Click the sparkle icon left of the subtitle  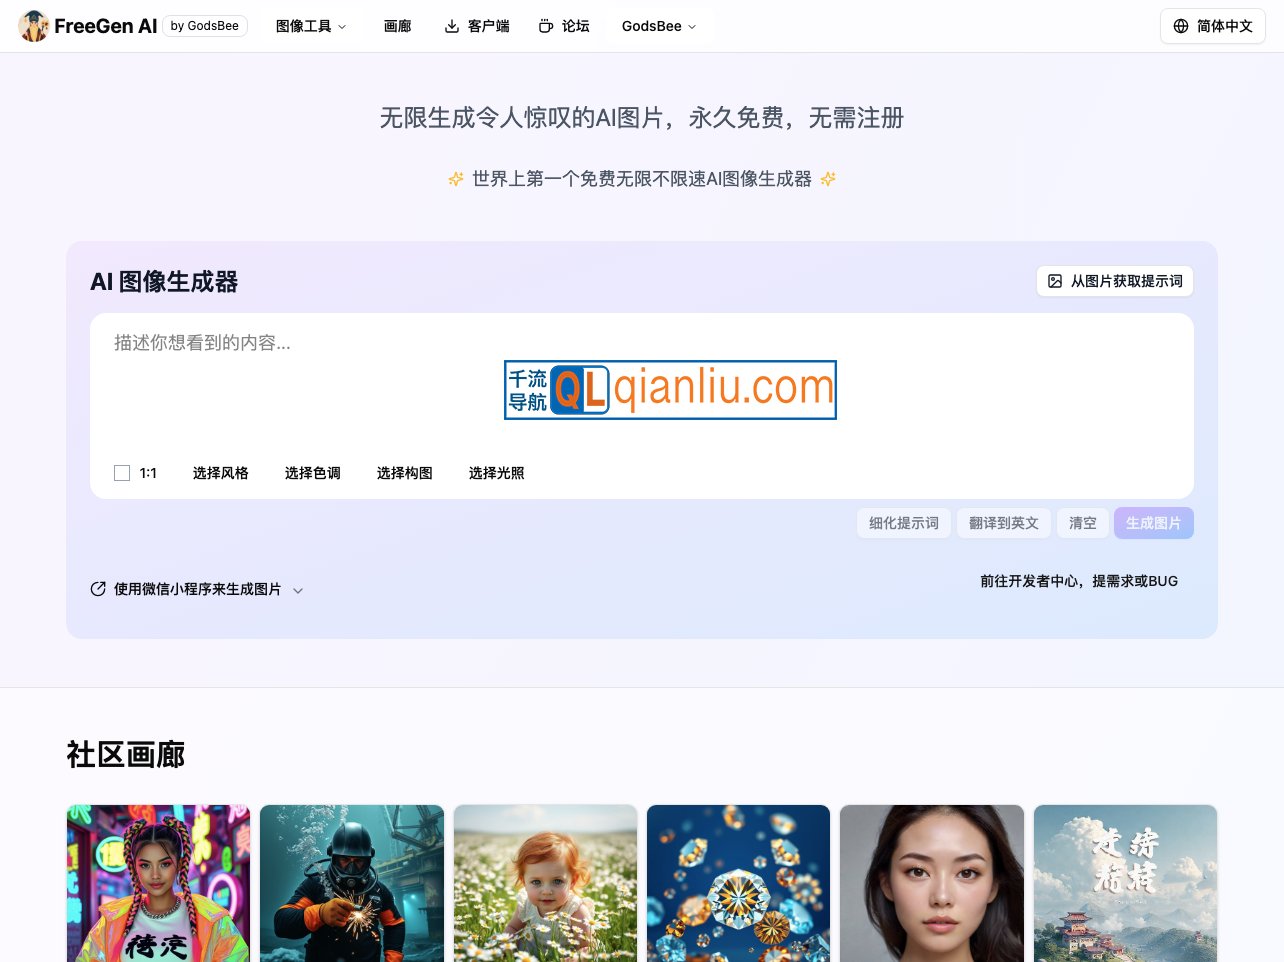tap(456, 179)
